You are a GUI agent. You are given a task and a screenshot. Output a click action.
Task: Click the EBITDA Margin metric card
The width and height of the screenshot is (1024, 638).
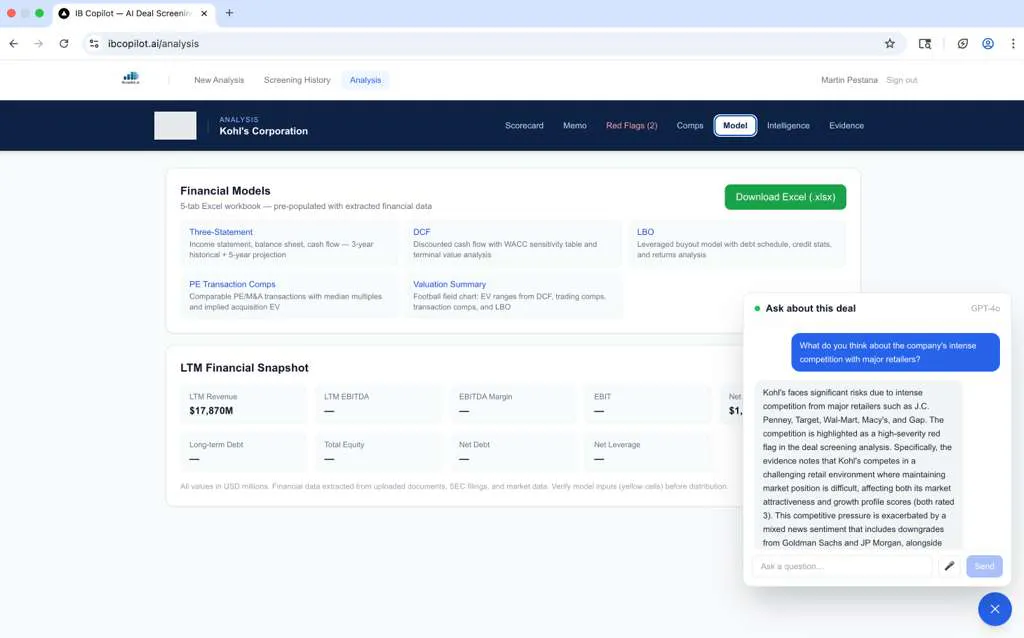coord(513,404)
